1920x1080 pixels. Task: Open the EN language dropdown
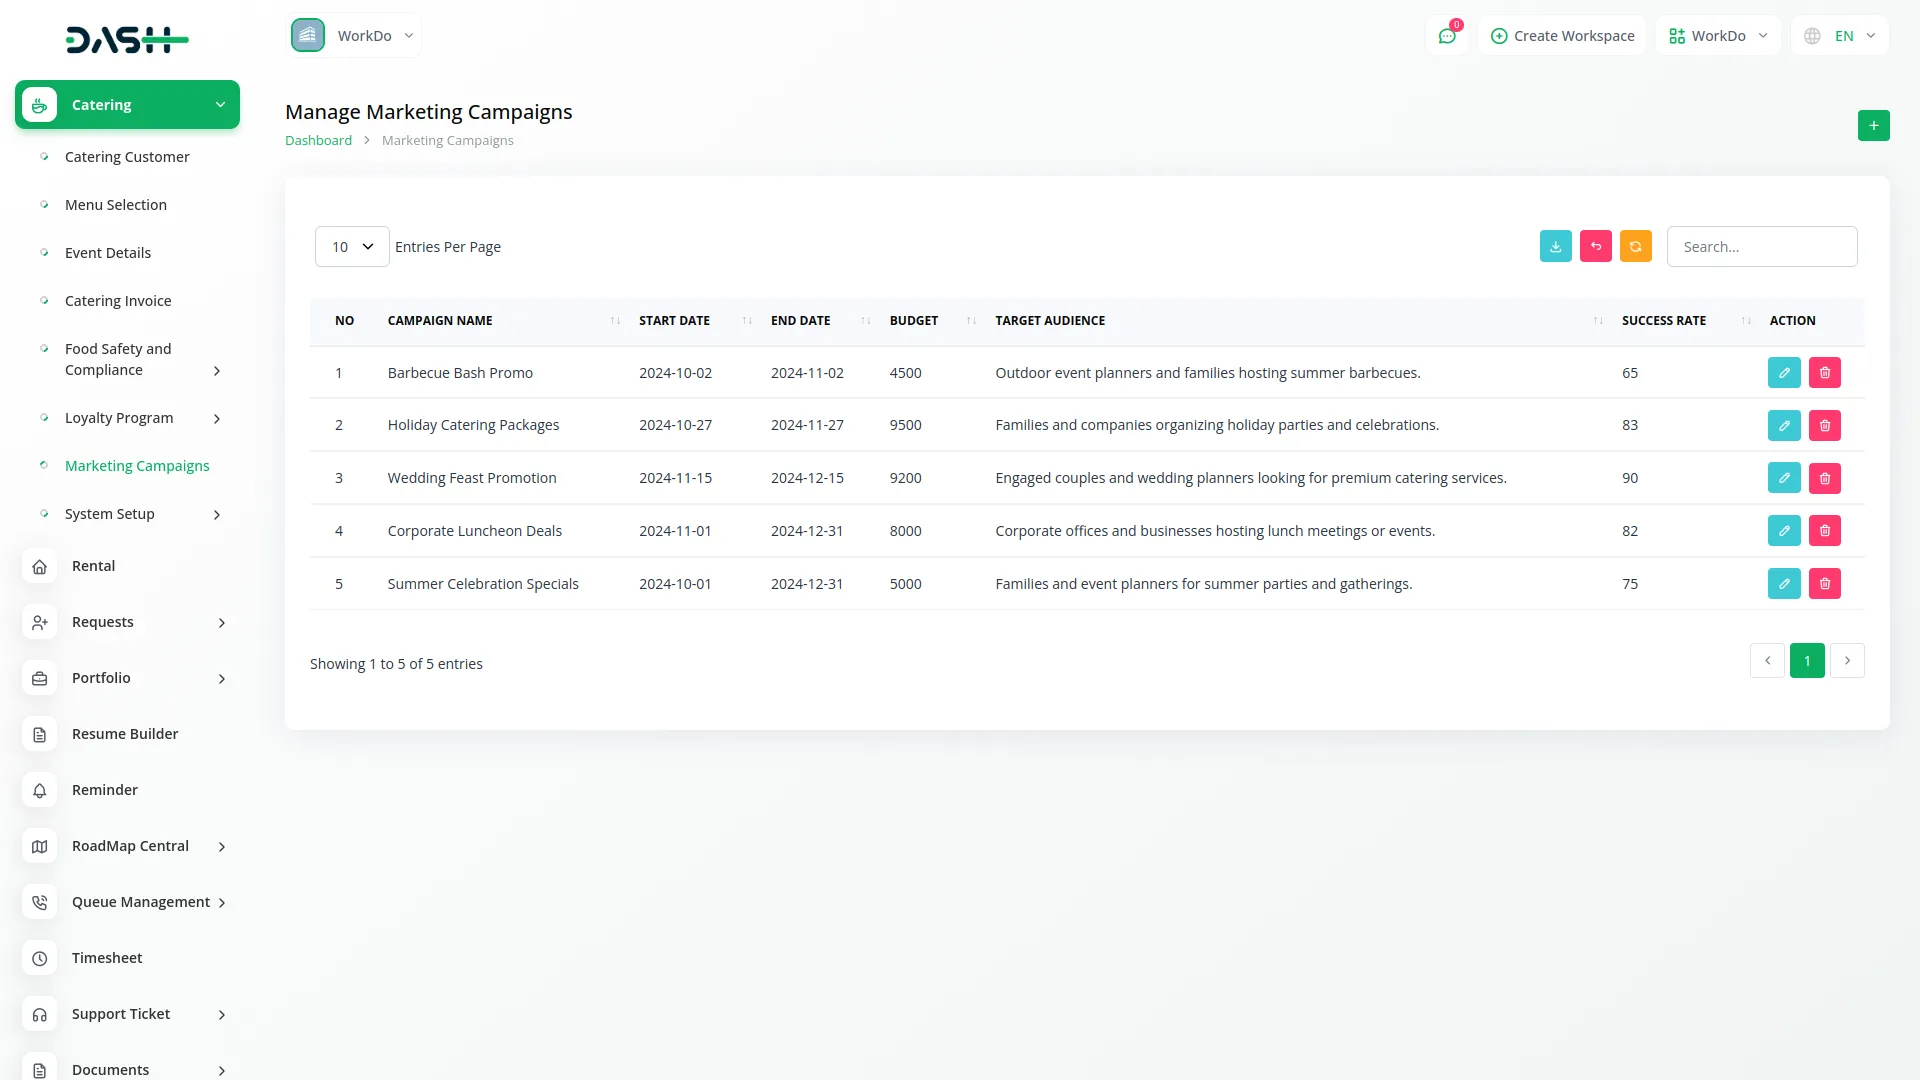click(x=1840, y=36)
